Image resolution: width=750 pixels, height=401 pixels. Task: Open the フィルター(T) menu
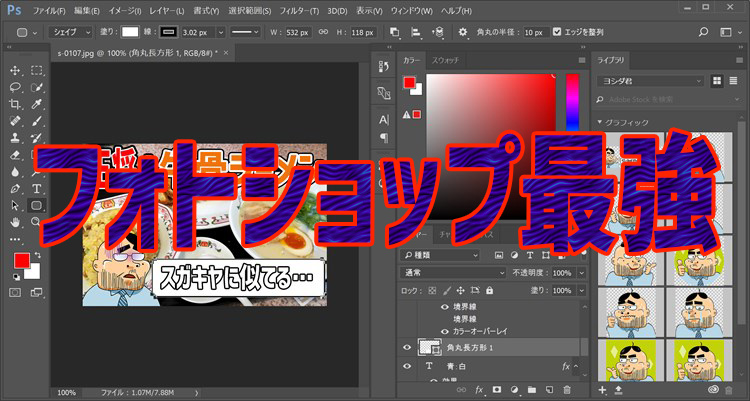[x=299, y=11]
